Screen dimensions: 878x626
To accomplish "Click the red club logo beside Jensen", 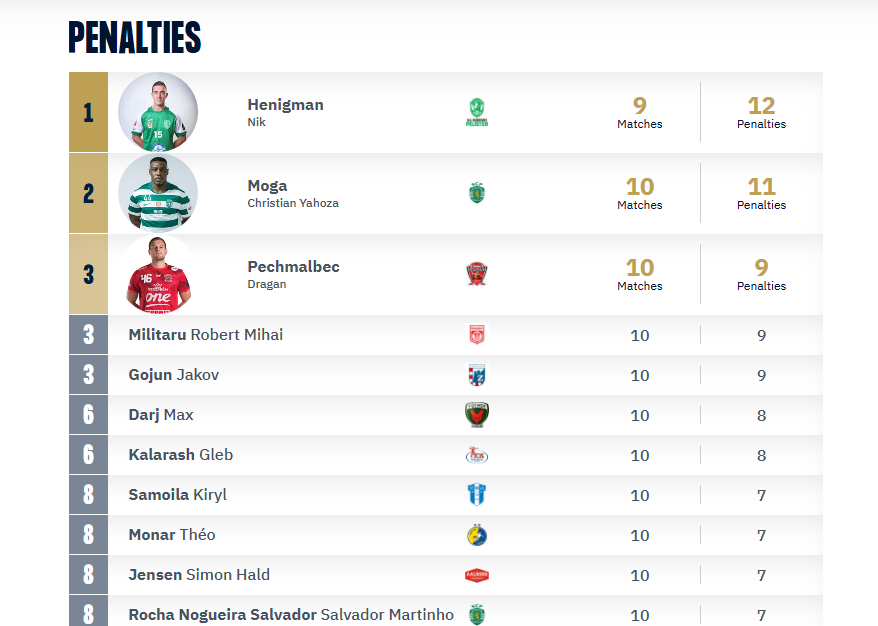I will pyautogui.click(x=477, y=575).
